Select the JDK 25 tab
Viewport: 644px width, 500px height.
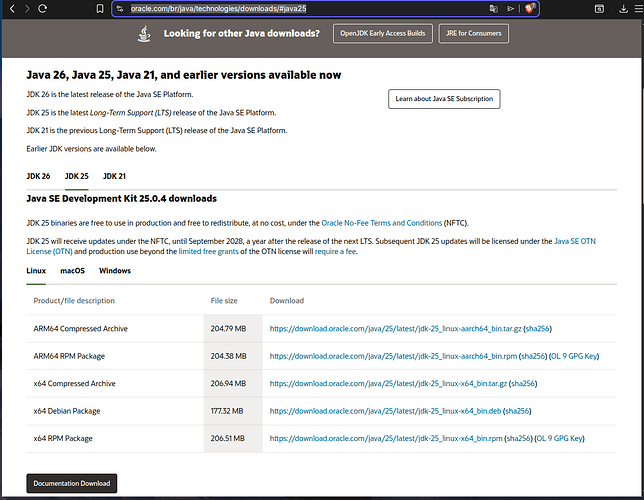click(x=77, y=176)
